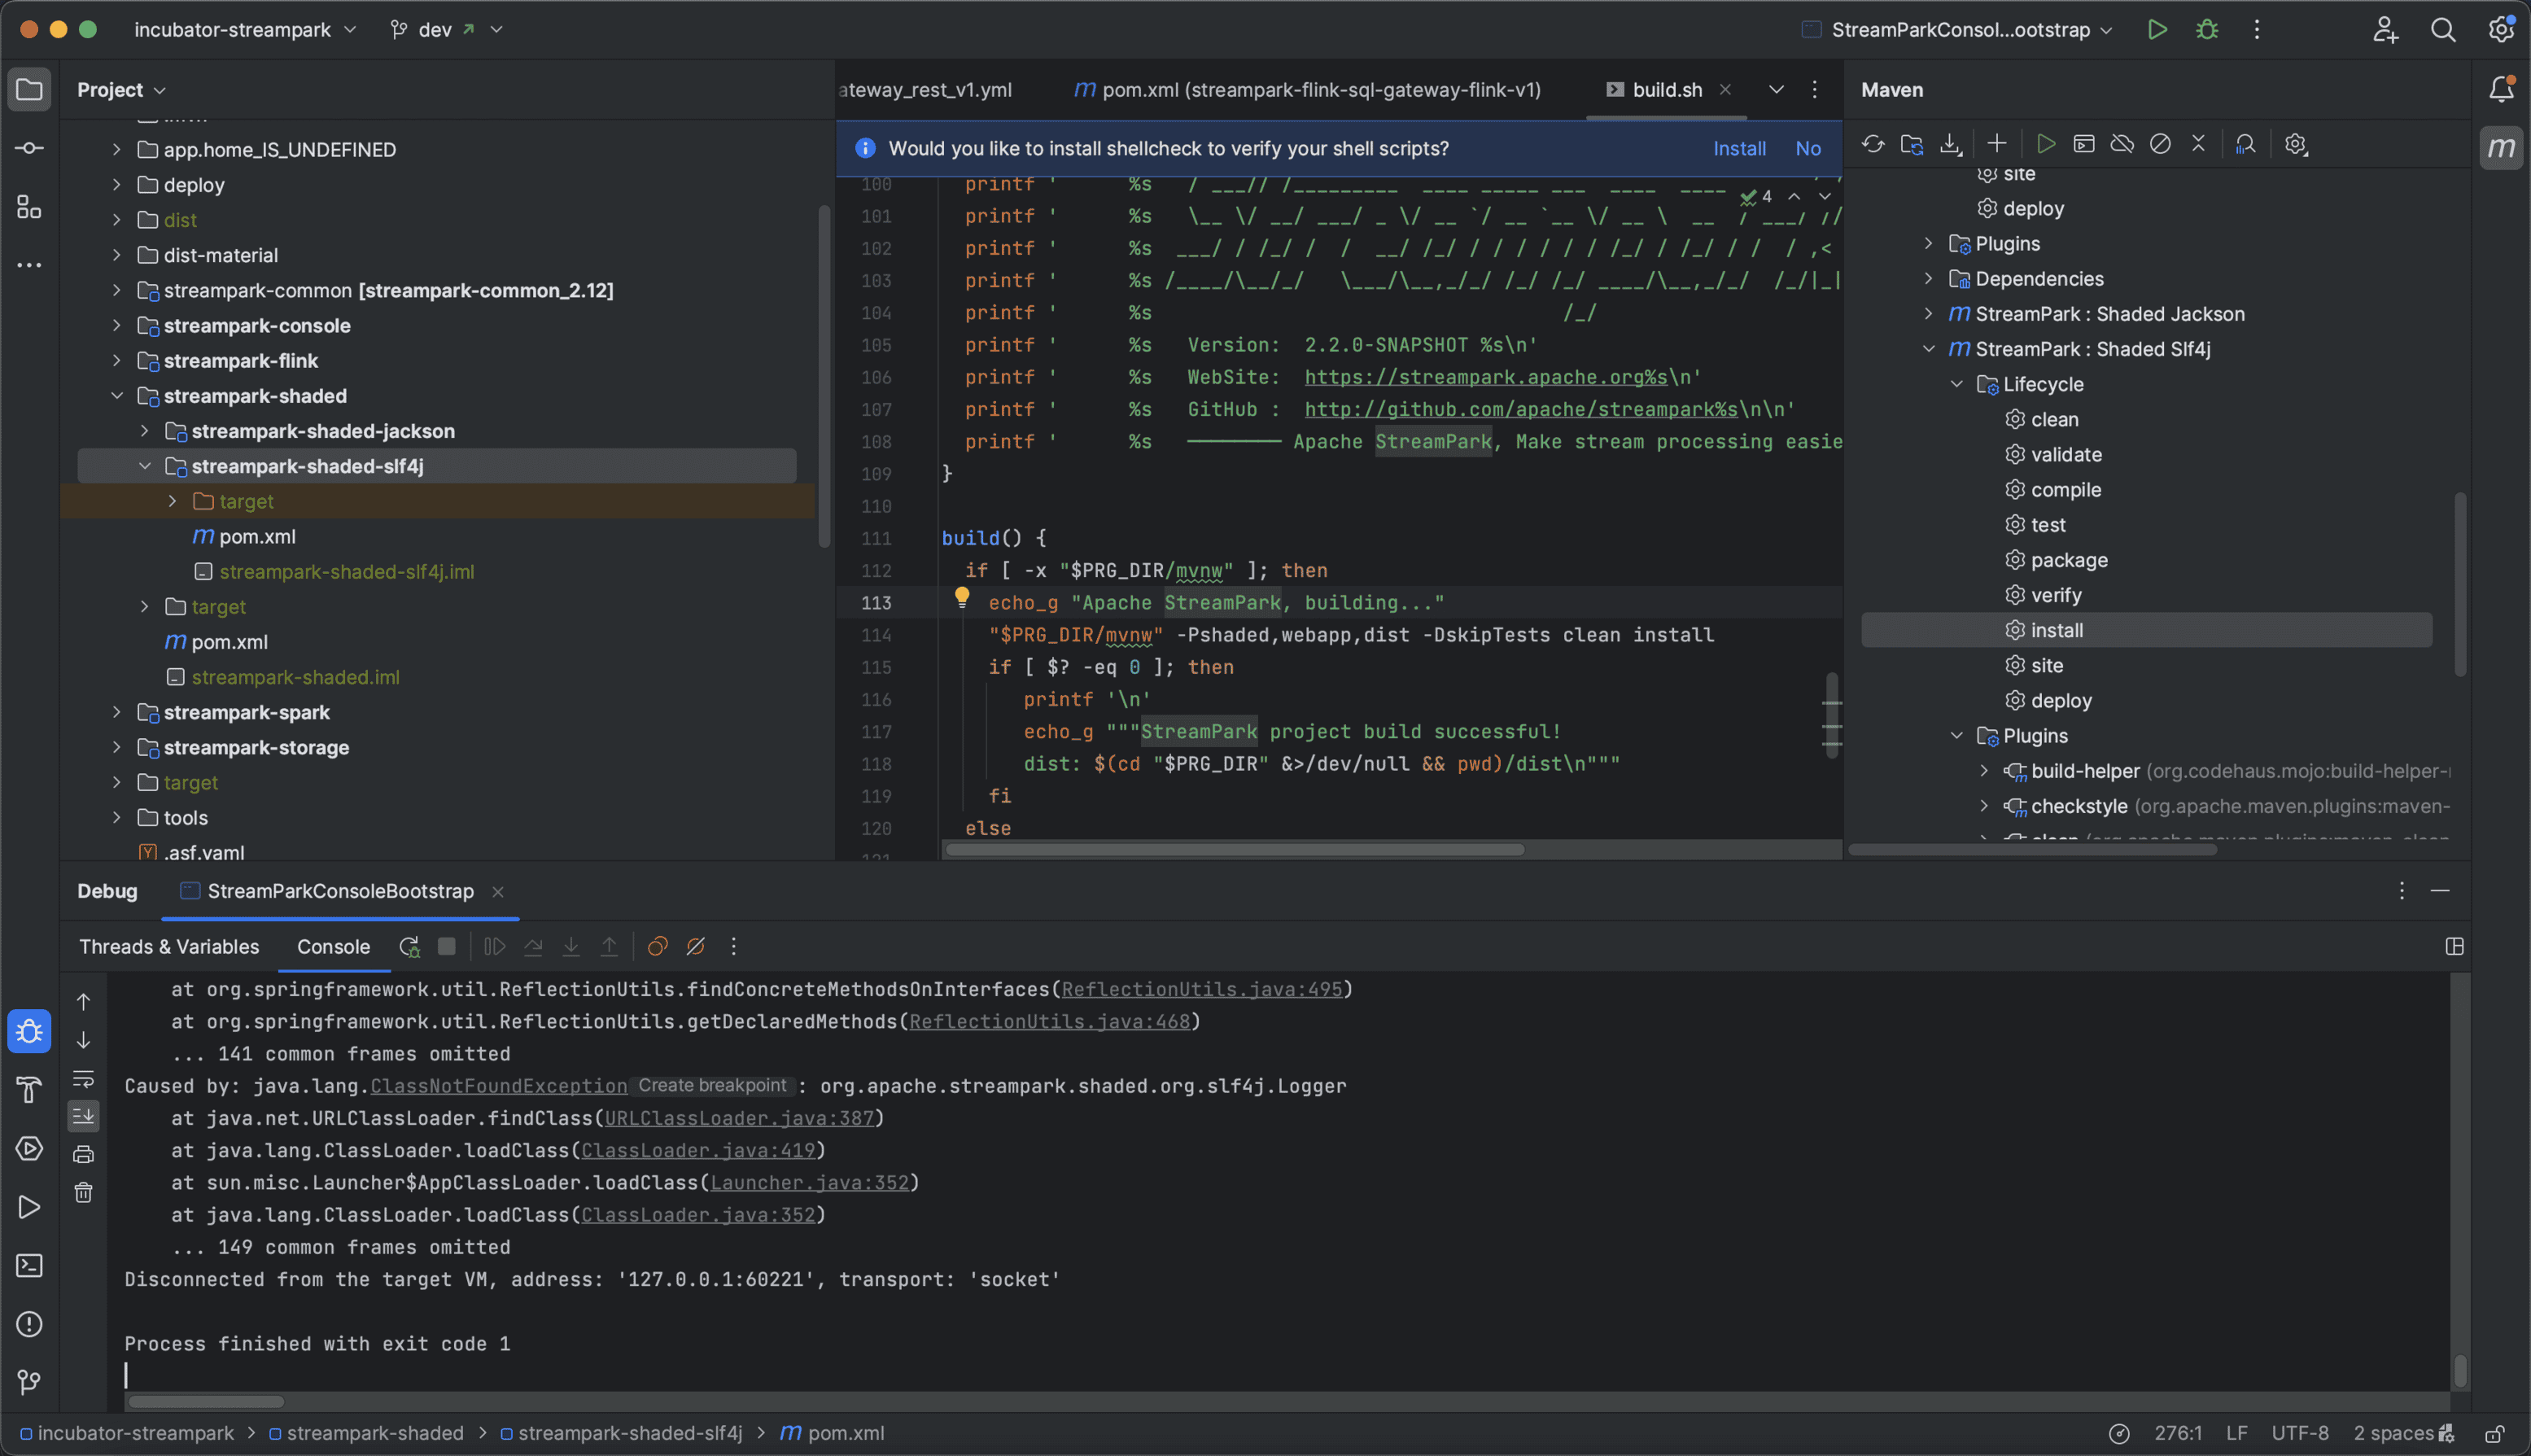2531x1456 pixels.
Task: Click Toggle Offline Mode in Maven toolbar
Action: [2121, 144]
